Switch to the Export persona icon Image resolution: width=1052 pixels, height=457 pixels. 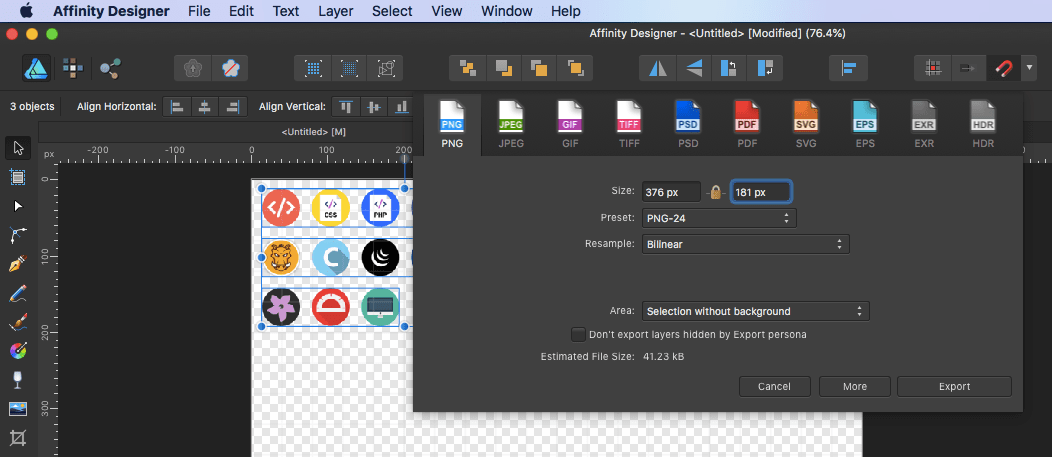pos(110,68)
